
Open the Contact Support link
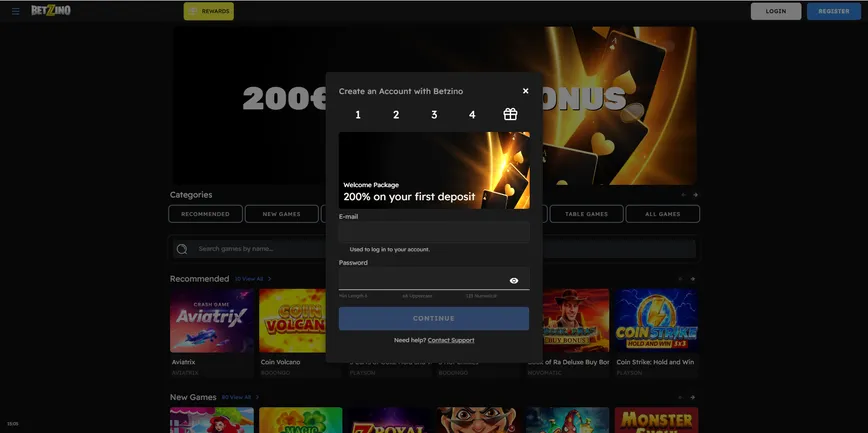coord(451,340)
